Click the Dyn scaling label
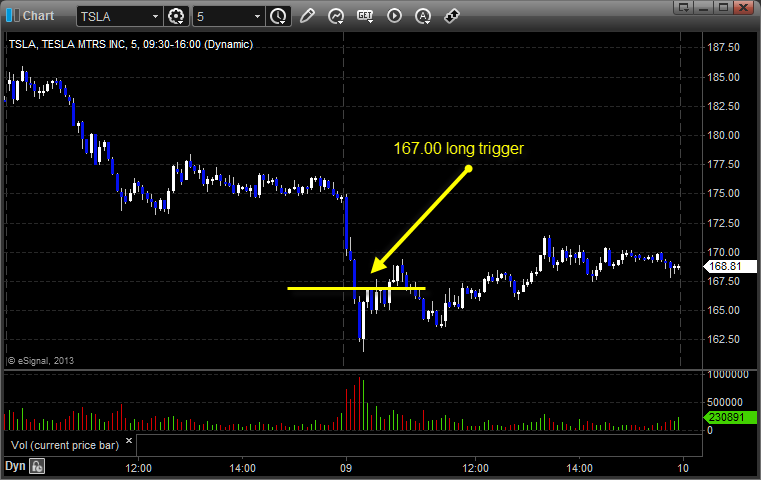 (15, 466)
